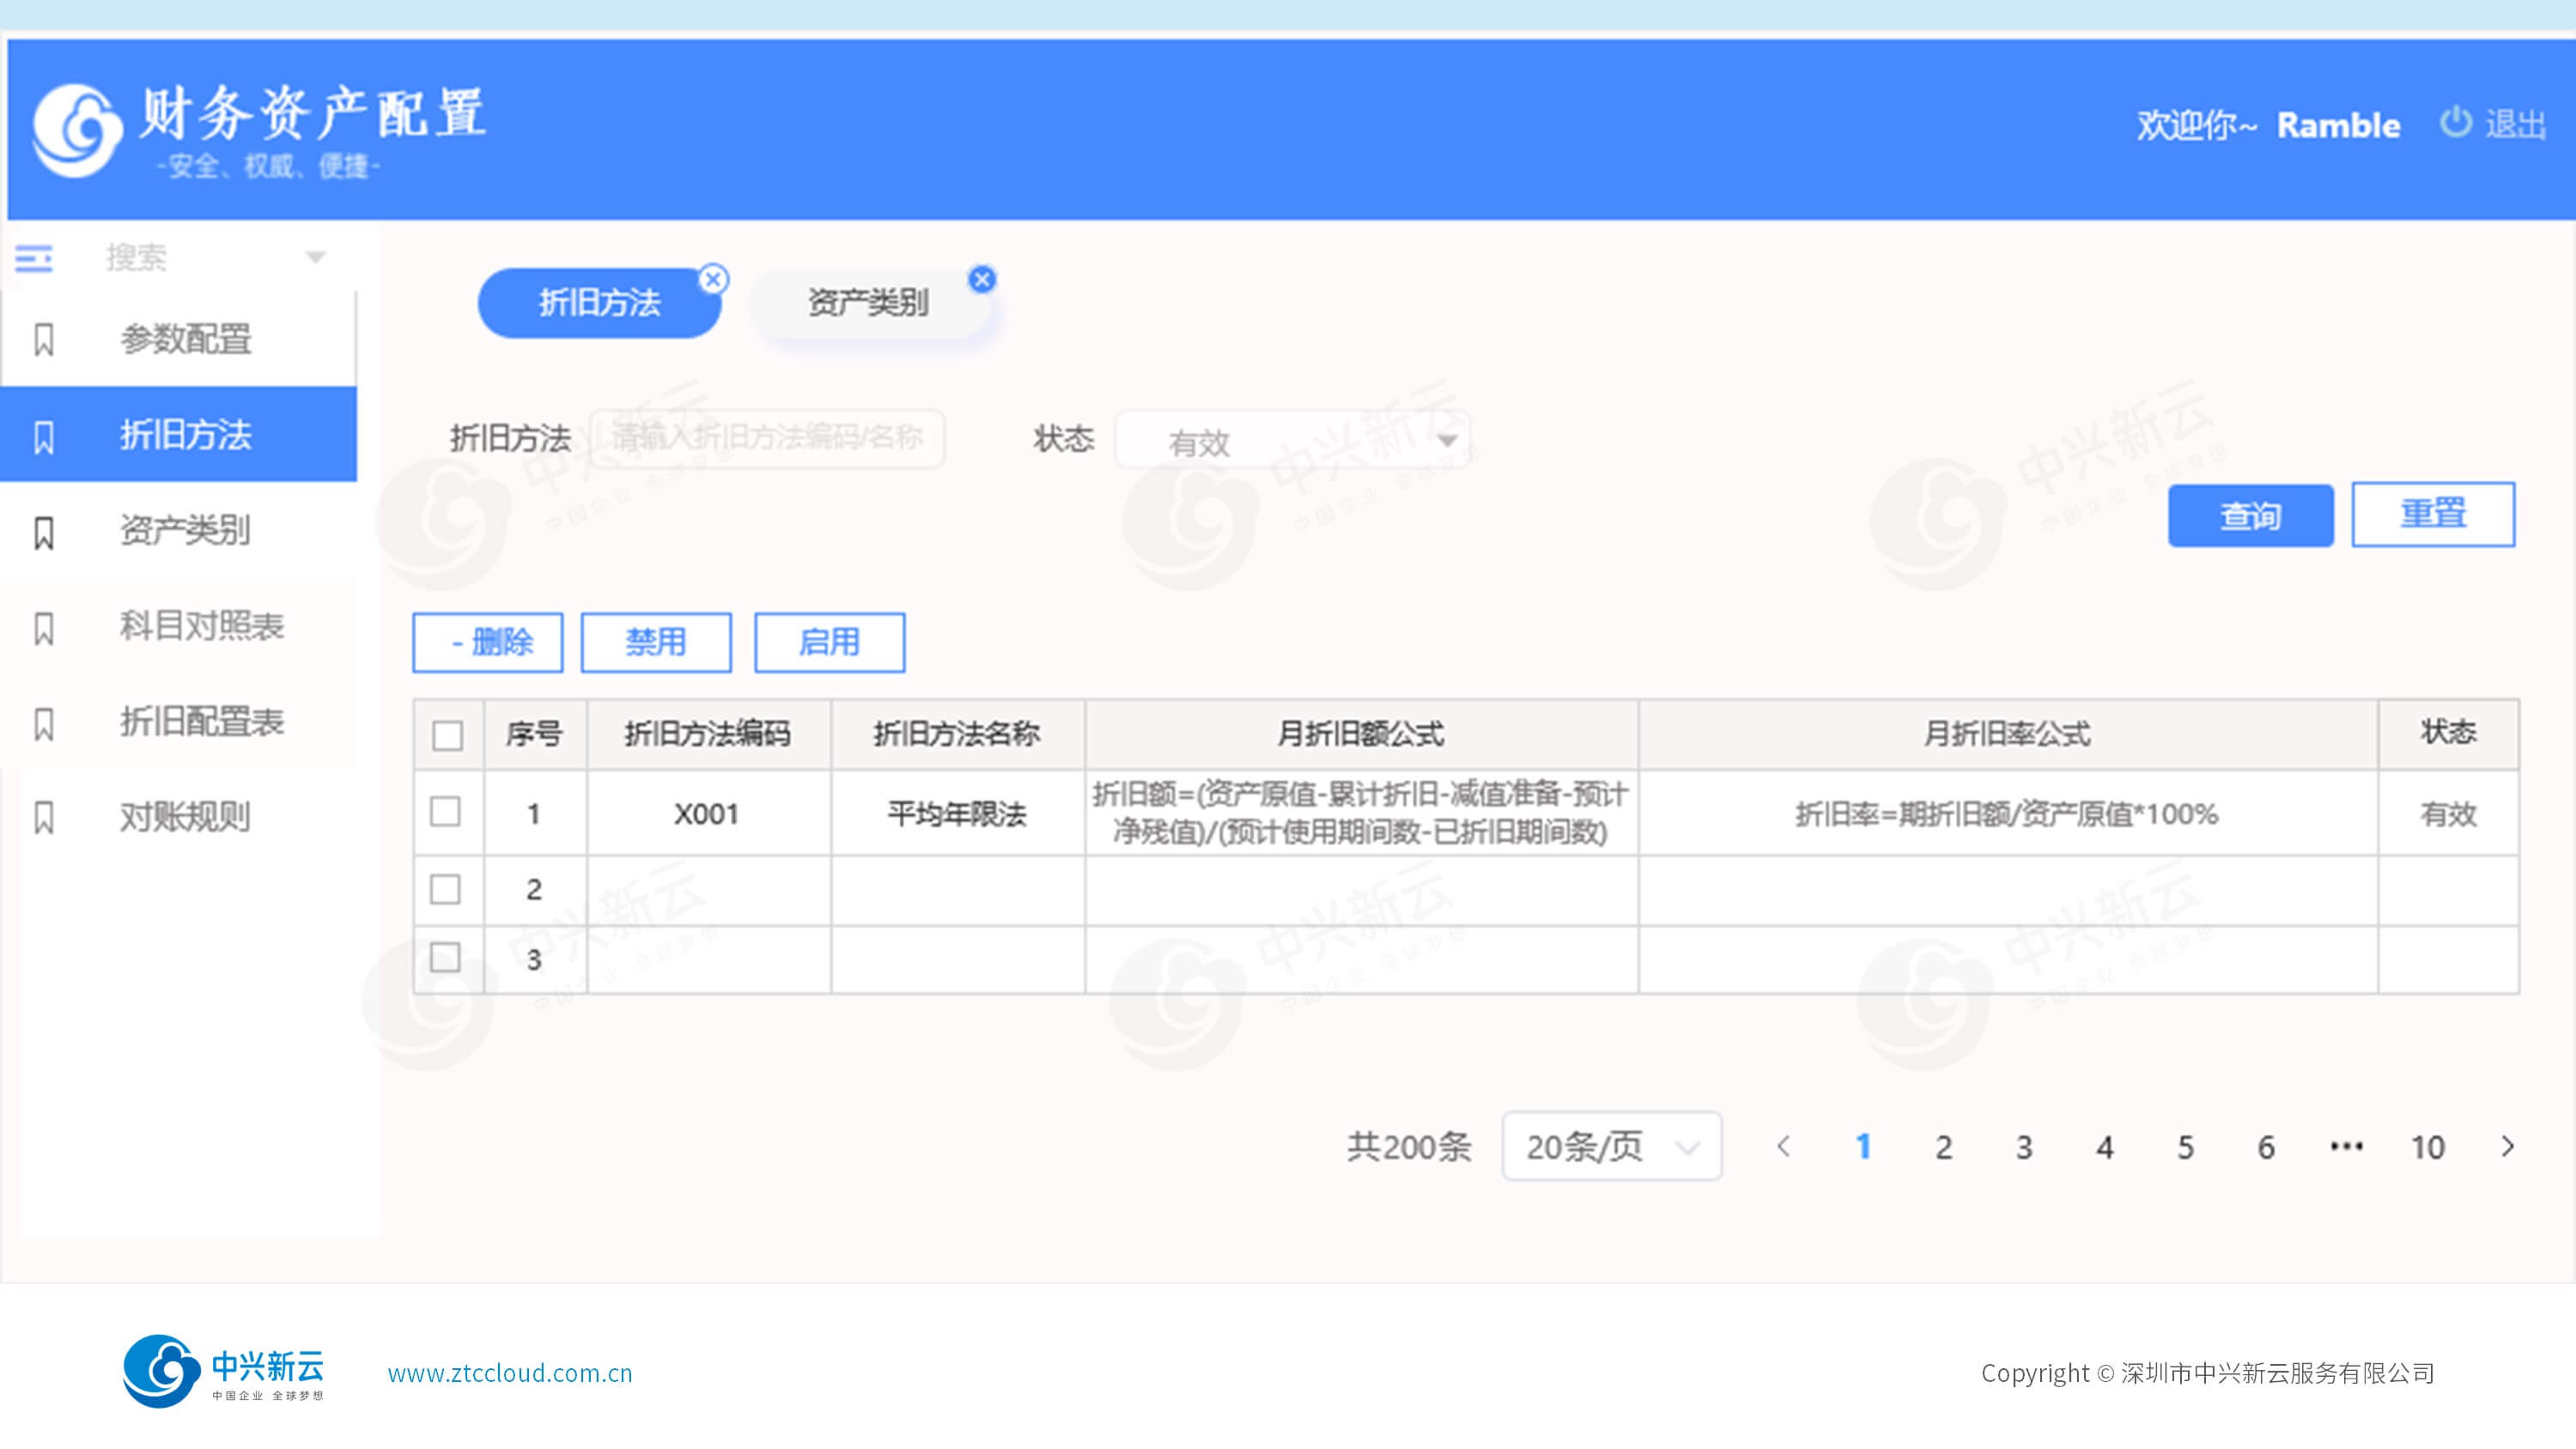Click the X001 code cell
Viewport: 2576px width, 1449px height.
click(x=708, y=813)
